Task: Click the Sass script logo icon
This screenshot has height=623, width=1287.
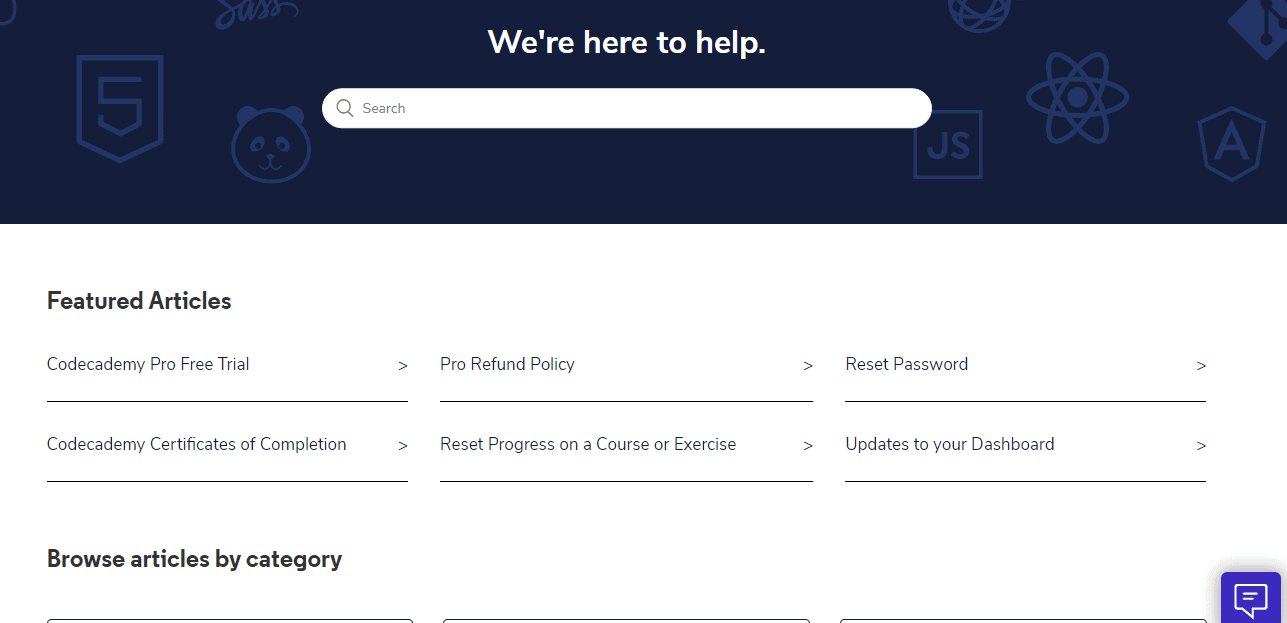Action: click(259, 14)
